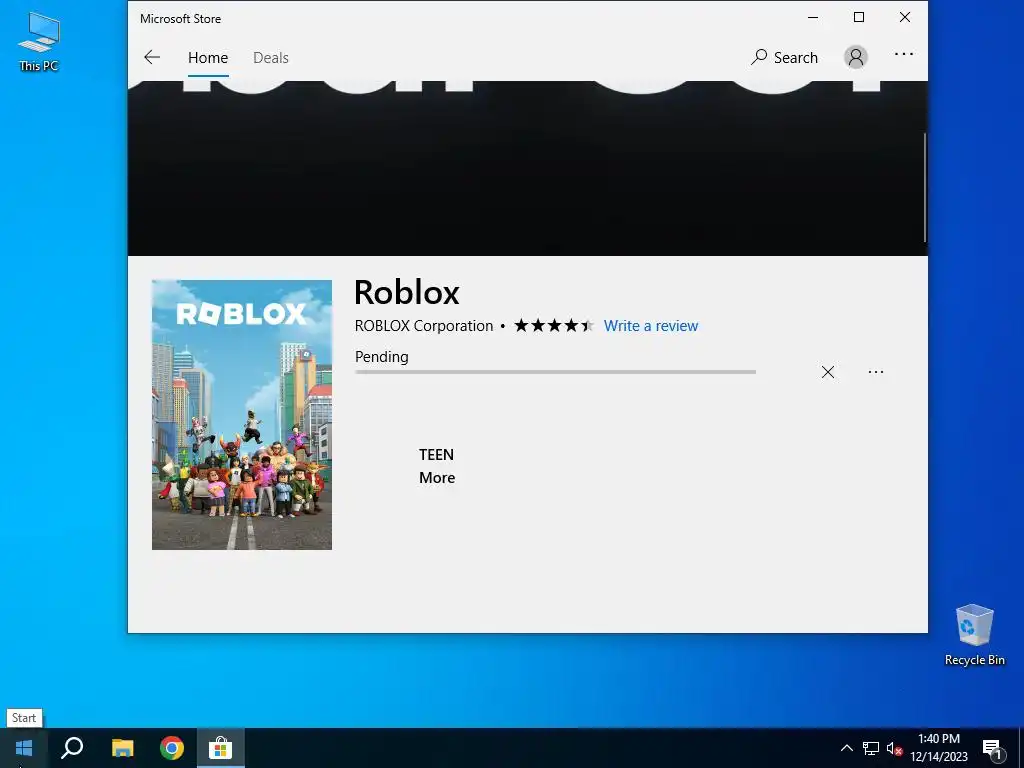Maximize the Microsoft Store window
This screenshot has height=768, width=1024.
pos(859,18)
